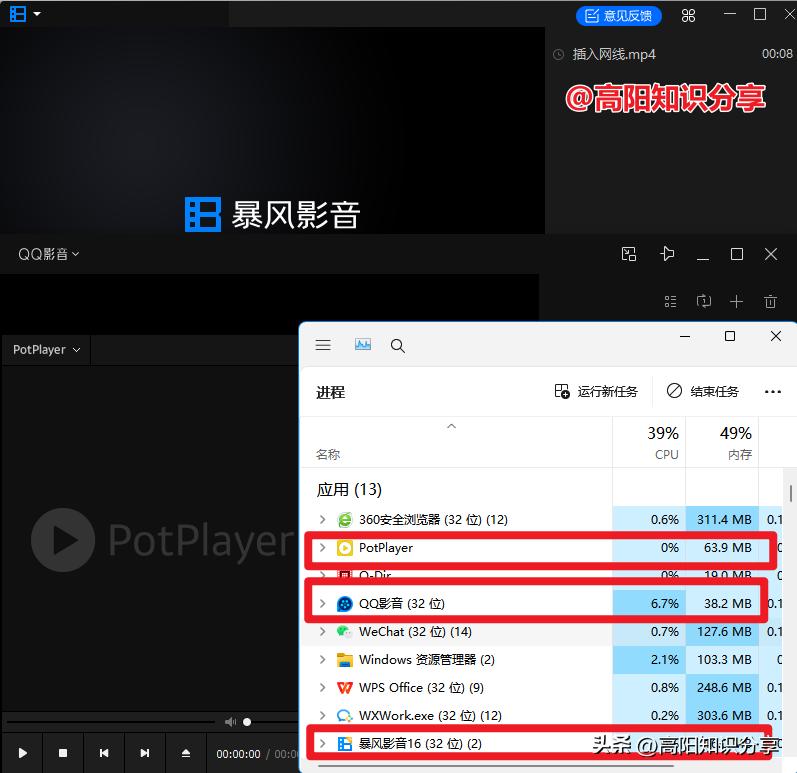Switch the QQ影音 playlist list view icon

click(670, 301)
